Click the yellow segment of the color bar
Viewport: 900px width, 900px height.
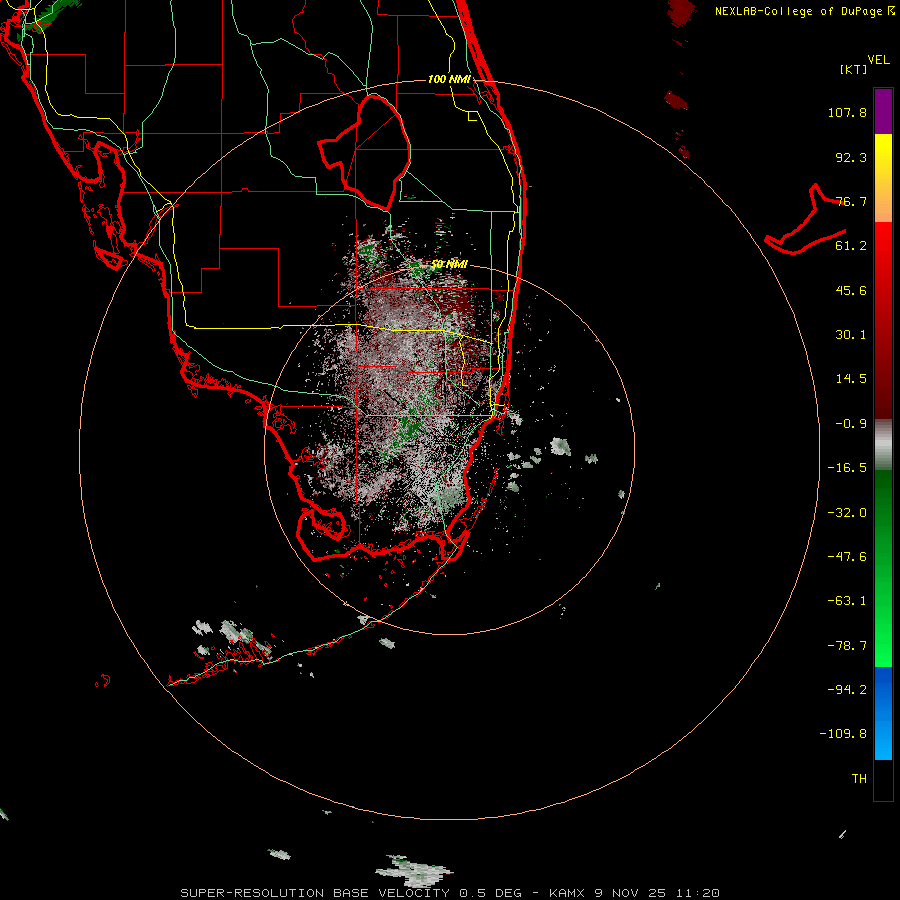click(x=883, y=156)
